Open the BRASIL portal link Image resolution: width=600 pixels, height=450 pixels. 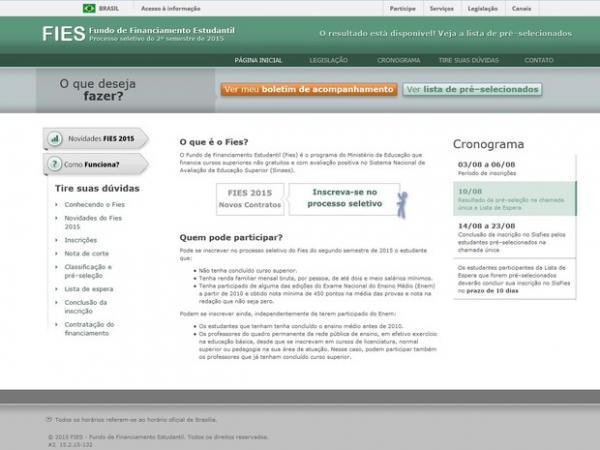[109, 8]
